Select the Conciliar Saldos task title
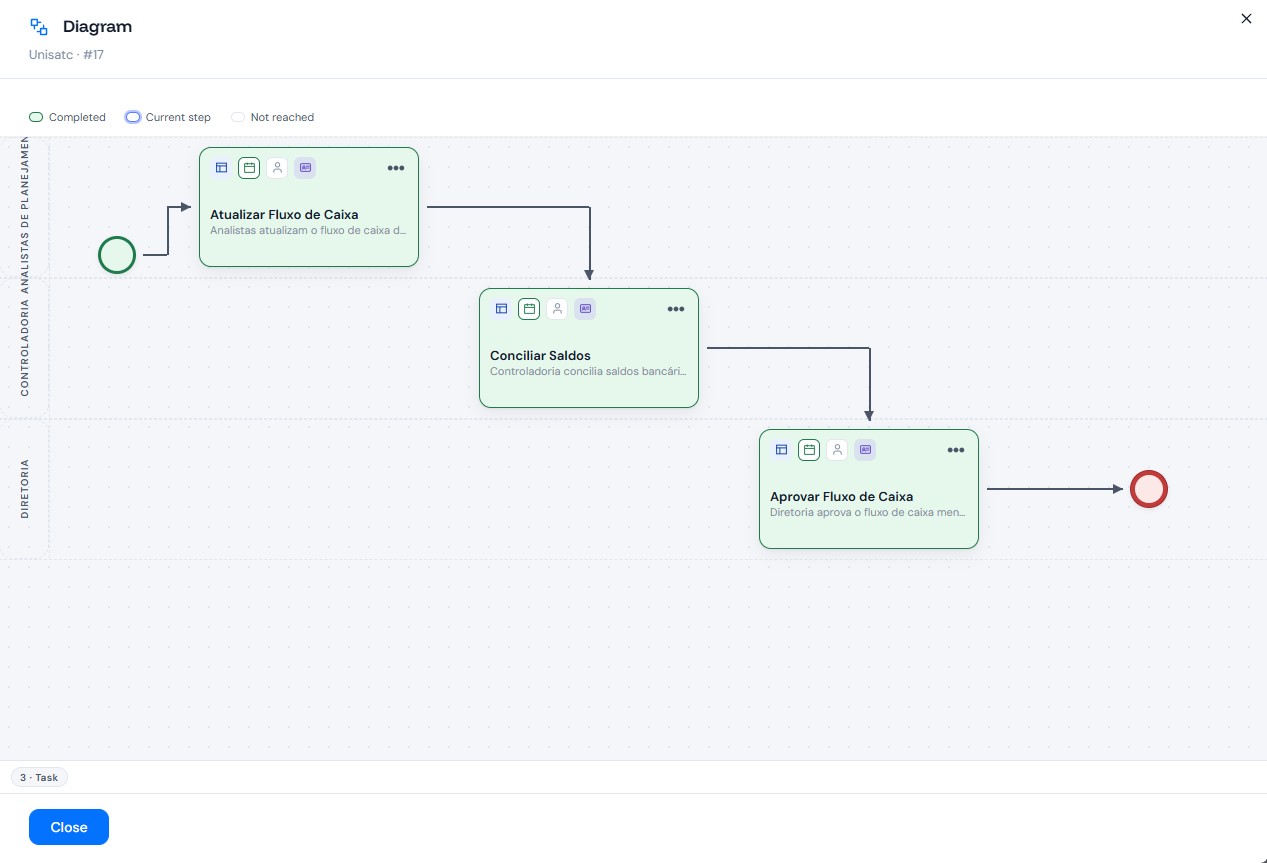The height and width of the screenshot is (863, 1267). 540,355
